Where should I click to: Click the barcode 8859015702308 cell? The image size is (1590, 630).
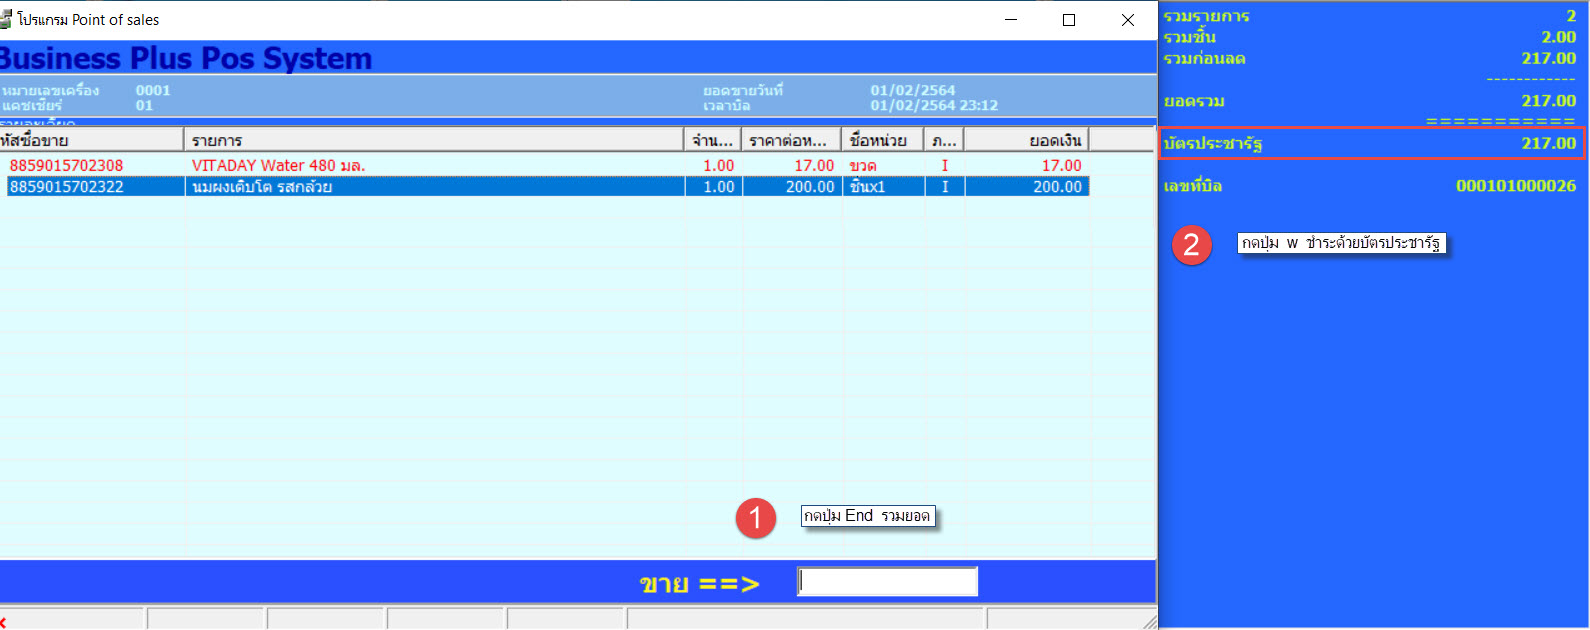[67, 166]
